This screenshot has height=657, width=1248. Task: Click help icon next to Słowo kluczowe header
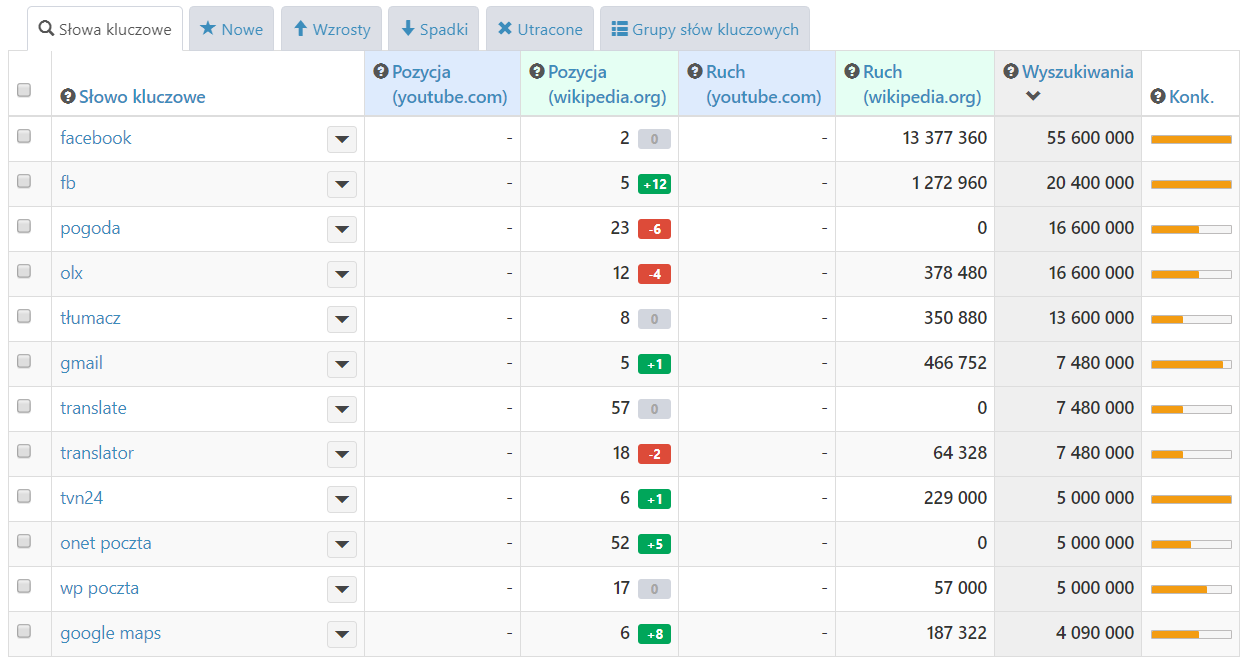[x=68, y=97]
